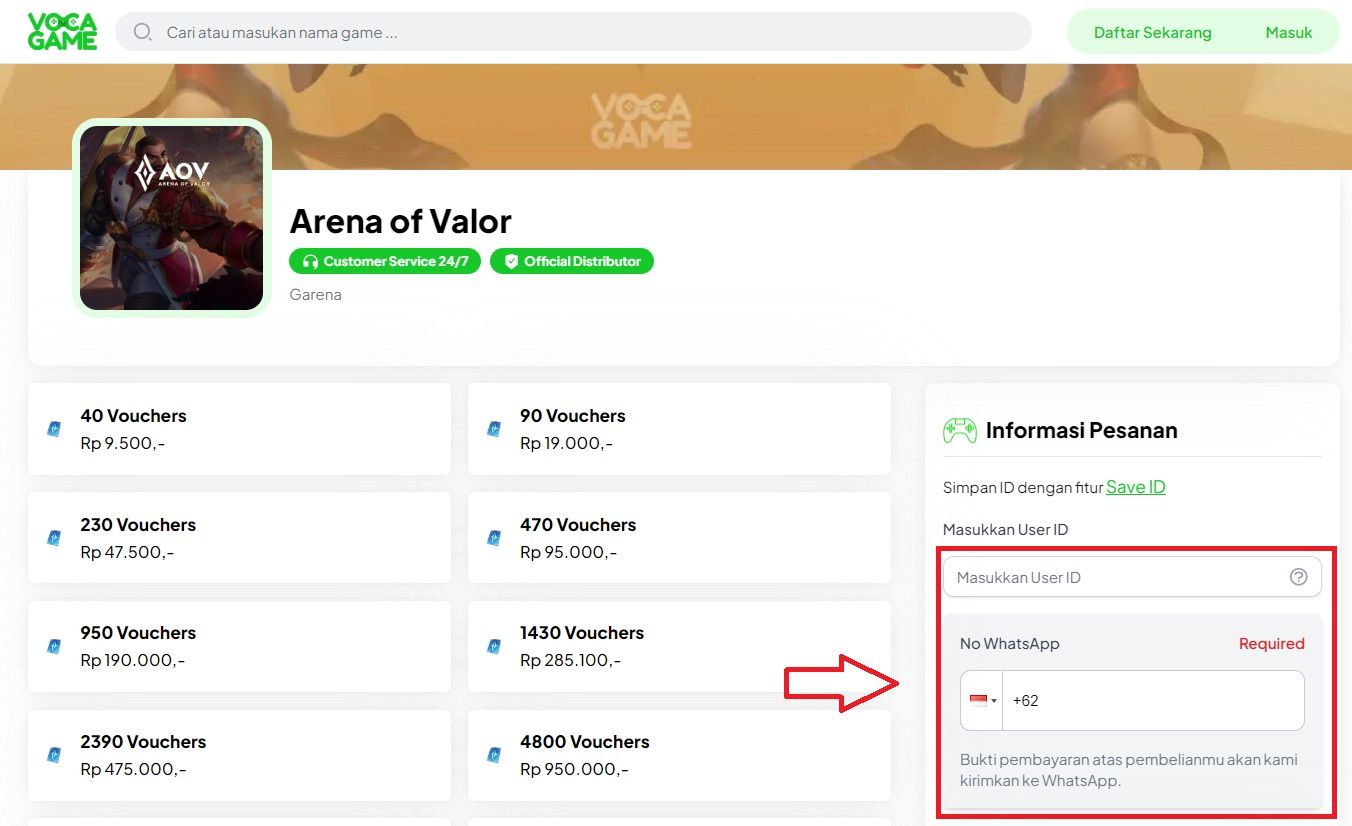Screen dimensions: 1352x826
Task: Click voucher icon beside 90 Vouchers
Action: tap(494, 429)
